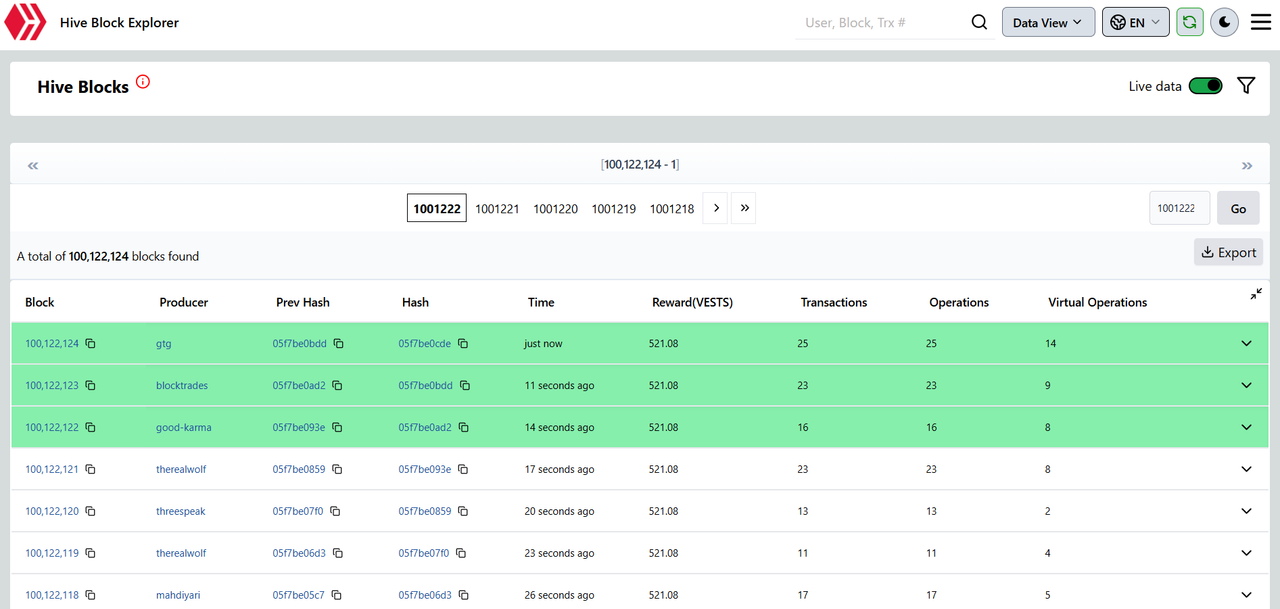The width and height of the screenshot is (1280, 609).
Task: Toggle dark mode with the moon button
Action: point(1224,22)
